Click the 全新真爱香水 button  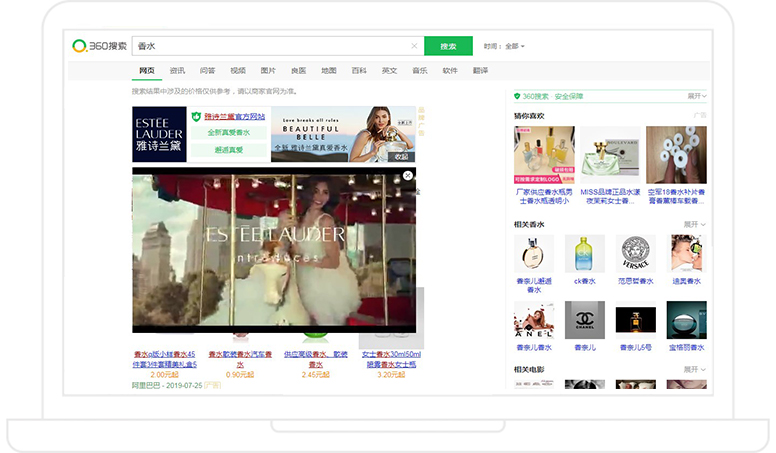[229, 133]
